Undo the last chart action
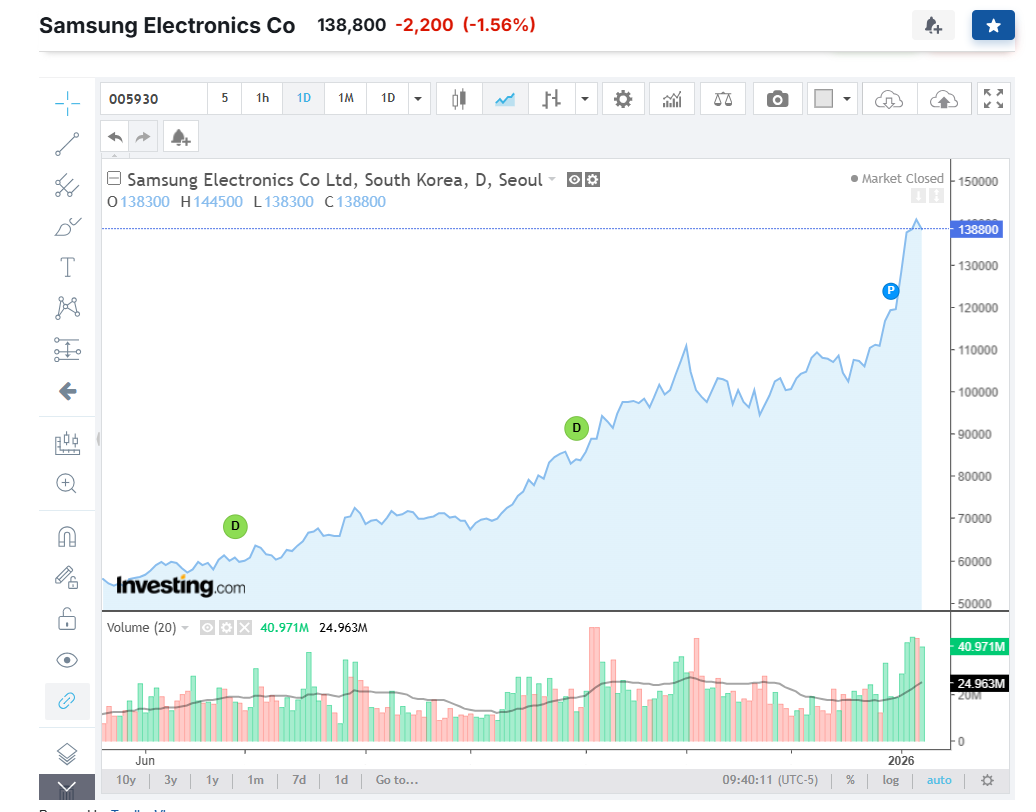Viewport: 1036px width, 812px height. coord(115,137)
